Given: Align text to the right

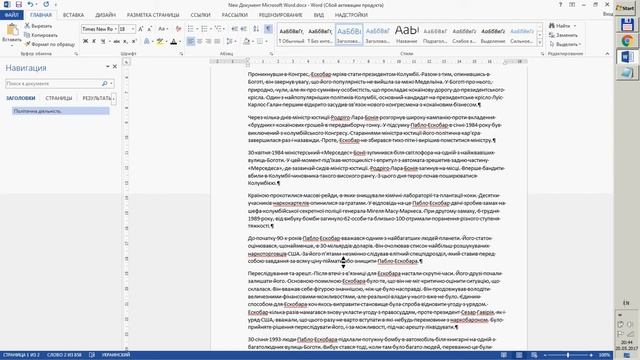Looking at the screenshot, I should (x=208, y=41).
